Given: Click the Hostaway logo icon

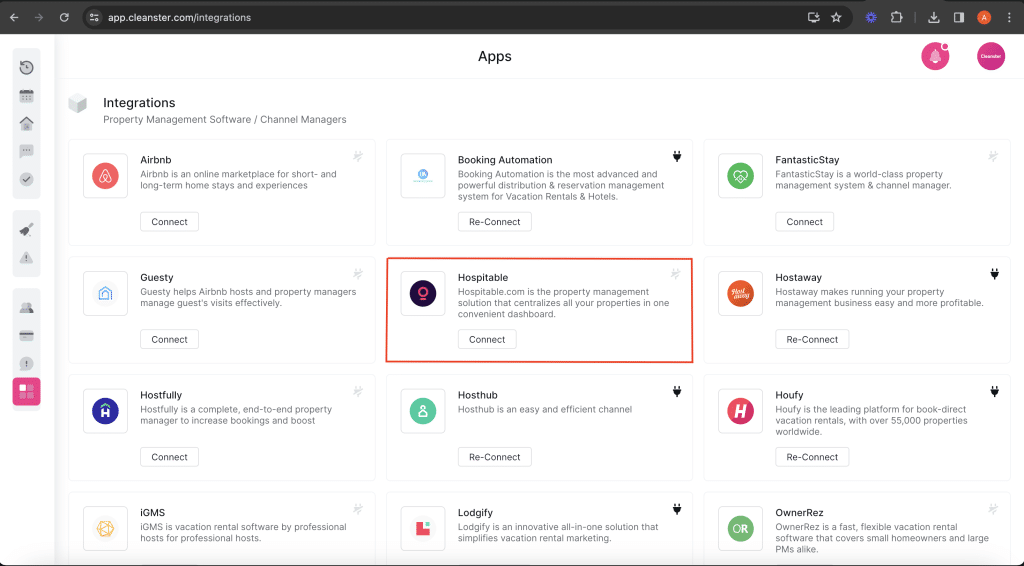Looking at the screenshot, I should 740,293.
